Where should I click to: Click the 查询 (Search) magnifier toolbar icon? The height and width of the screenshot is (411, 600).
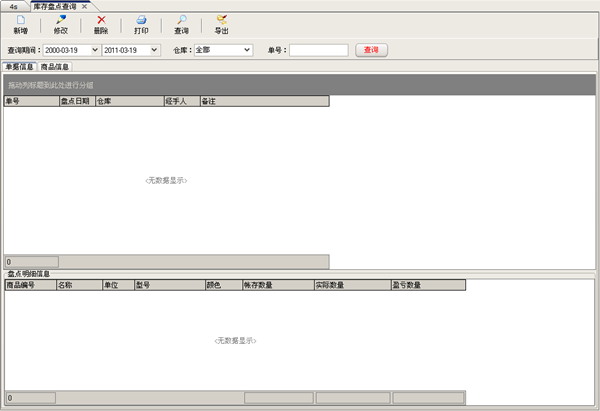[x=181, y=20]
